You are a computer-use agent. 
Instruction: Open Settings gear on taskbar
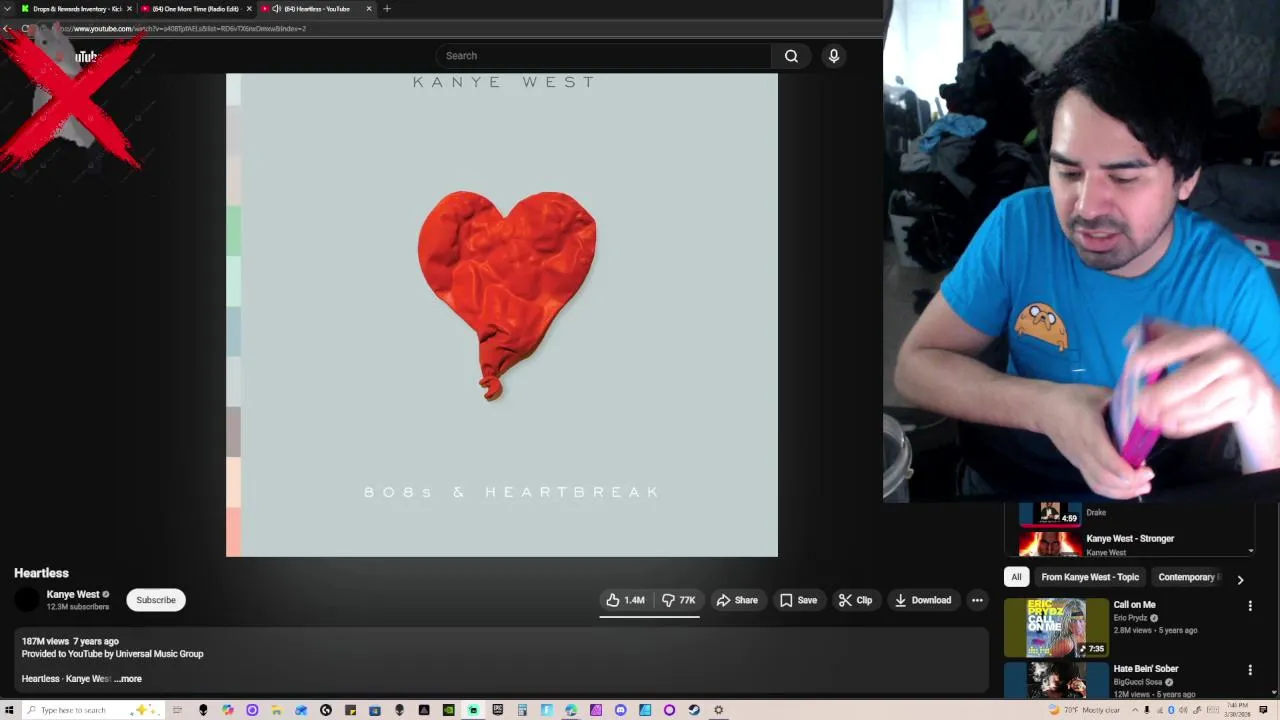(x=718, y=710)
